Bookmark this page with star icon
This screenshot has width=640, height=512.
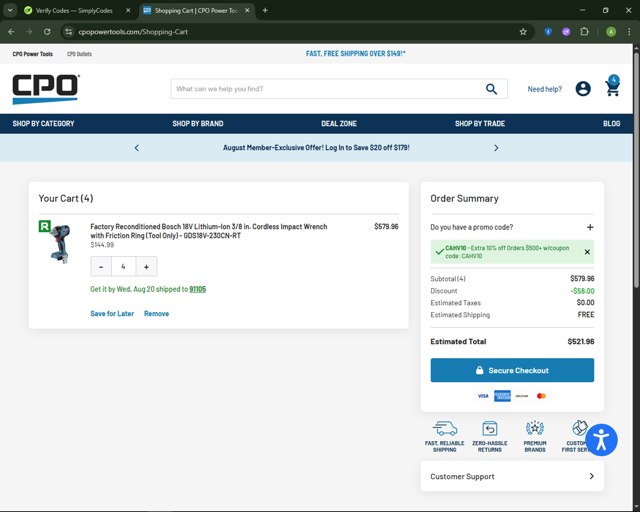tap(523, 32)
